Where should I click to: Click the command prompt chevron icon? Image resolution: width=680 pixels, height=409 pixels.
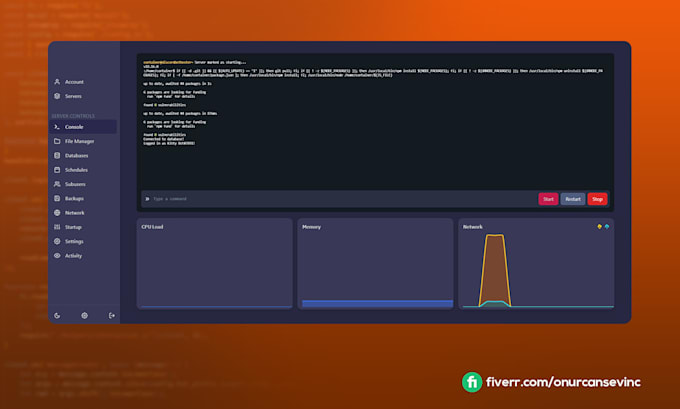click(x=147, y=199)
